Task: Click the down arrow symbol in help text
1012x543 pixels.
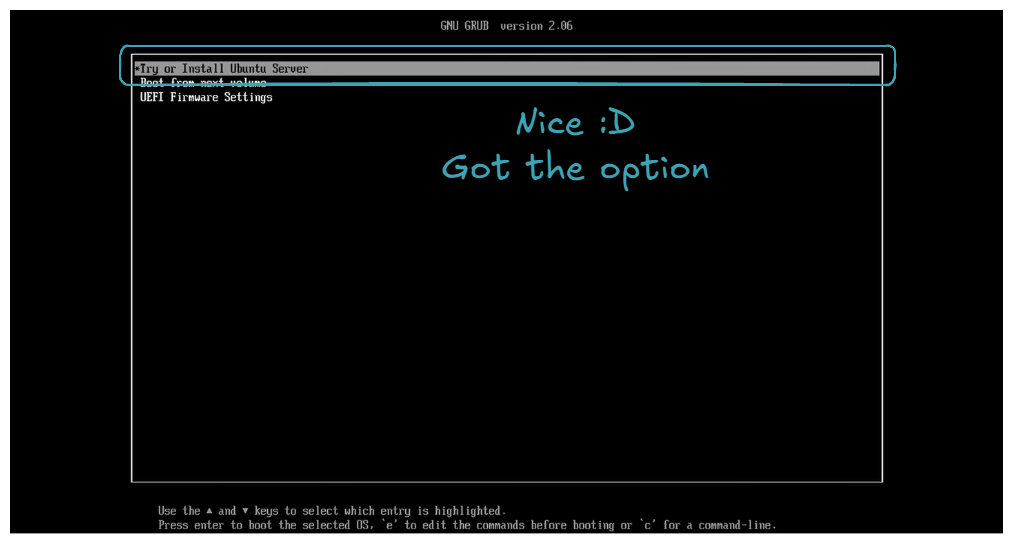Action: (x=247, y=511)
